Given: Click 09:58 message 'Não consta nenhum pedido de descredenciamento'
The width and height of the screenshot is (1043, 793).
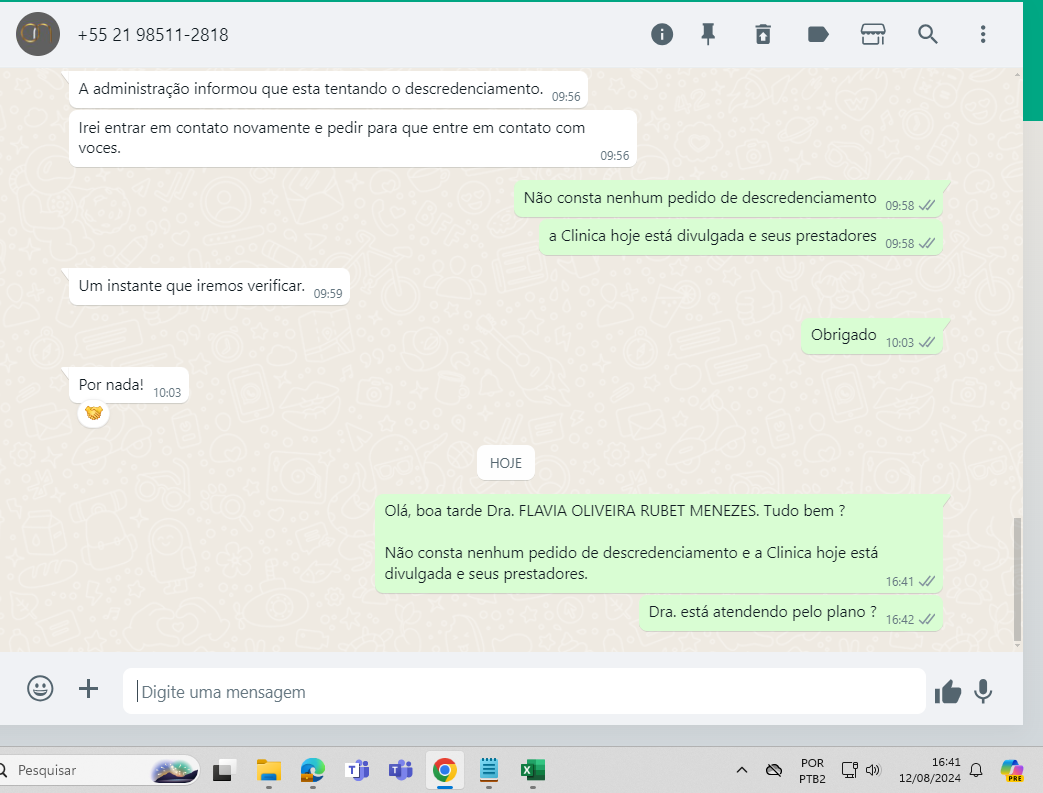Looking at the screenshot, I should 728,199.
